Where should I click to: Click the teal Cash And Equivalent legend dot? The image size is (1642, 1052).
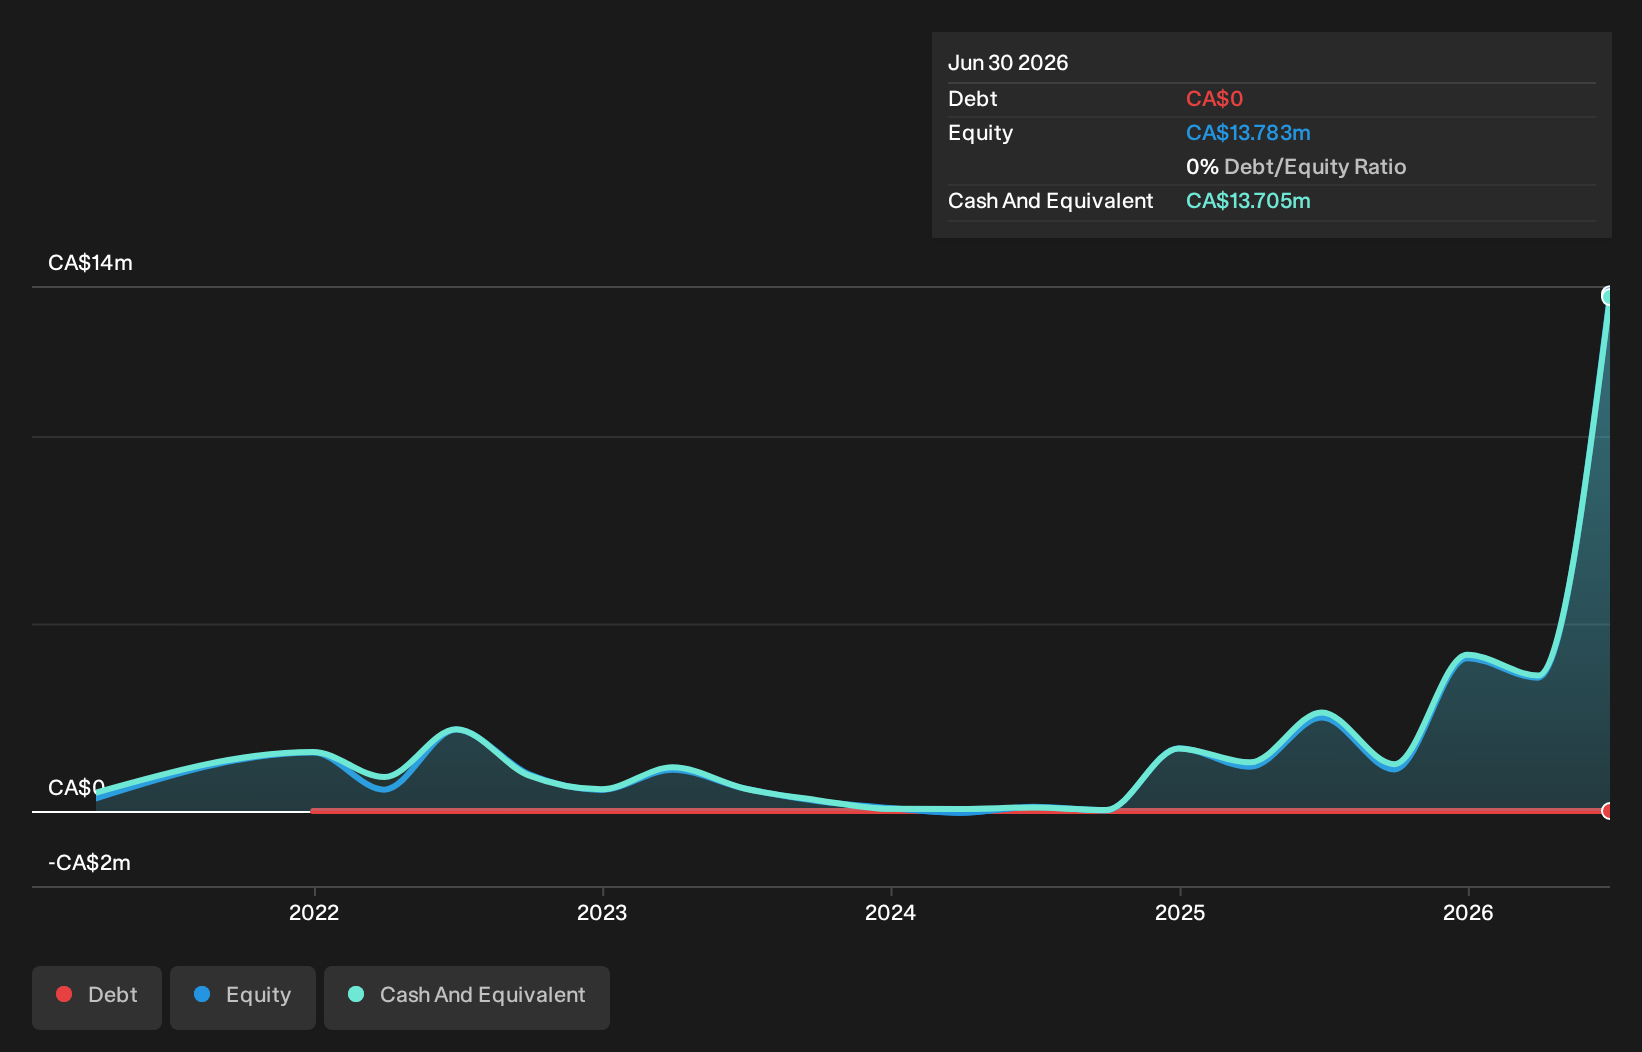point(356,994)
